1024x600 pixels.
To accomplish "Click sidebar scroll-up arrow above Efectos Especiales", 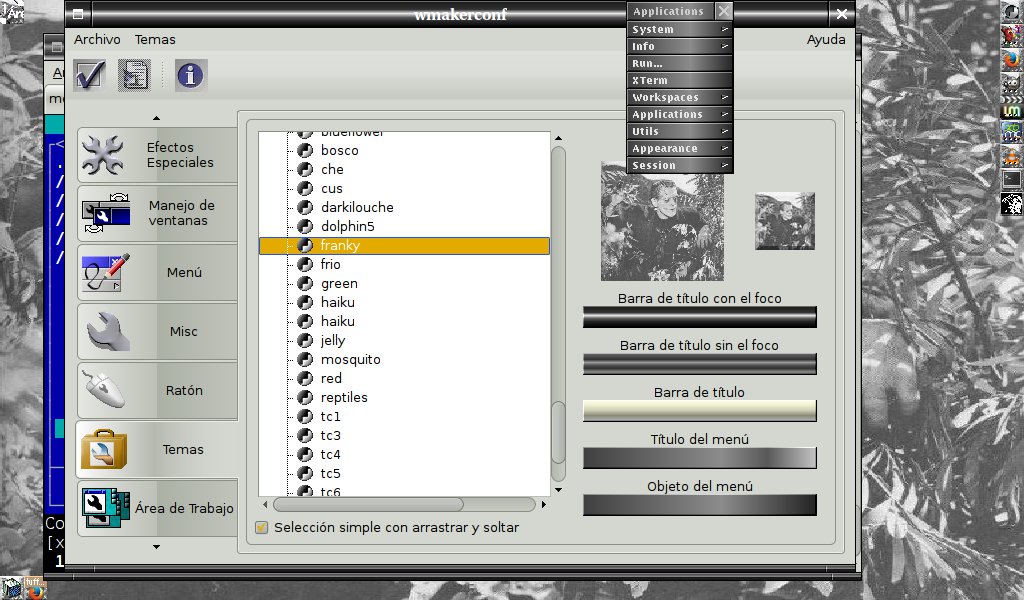I will point(156,118).
